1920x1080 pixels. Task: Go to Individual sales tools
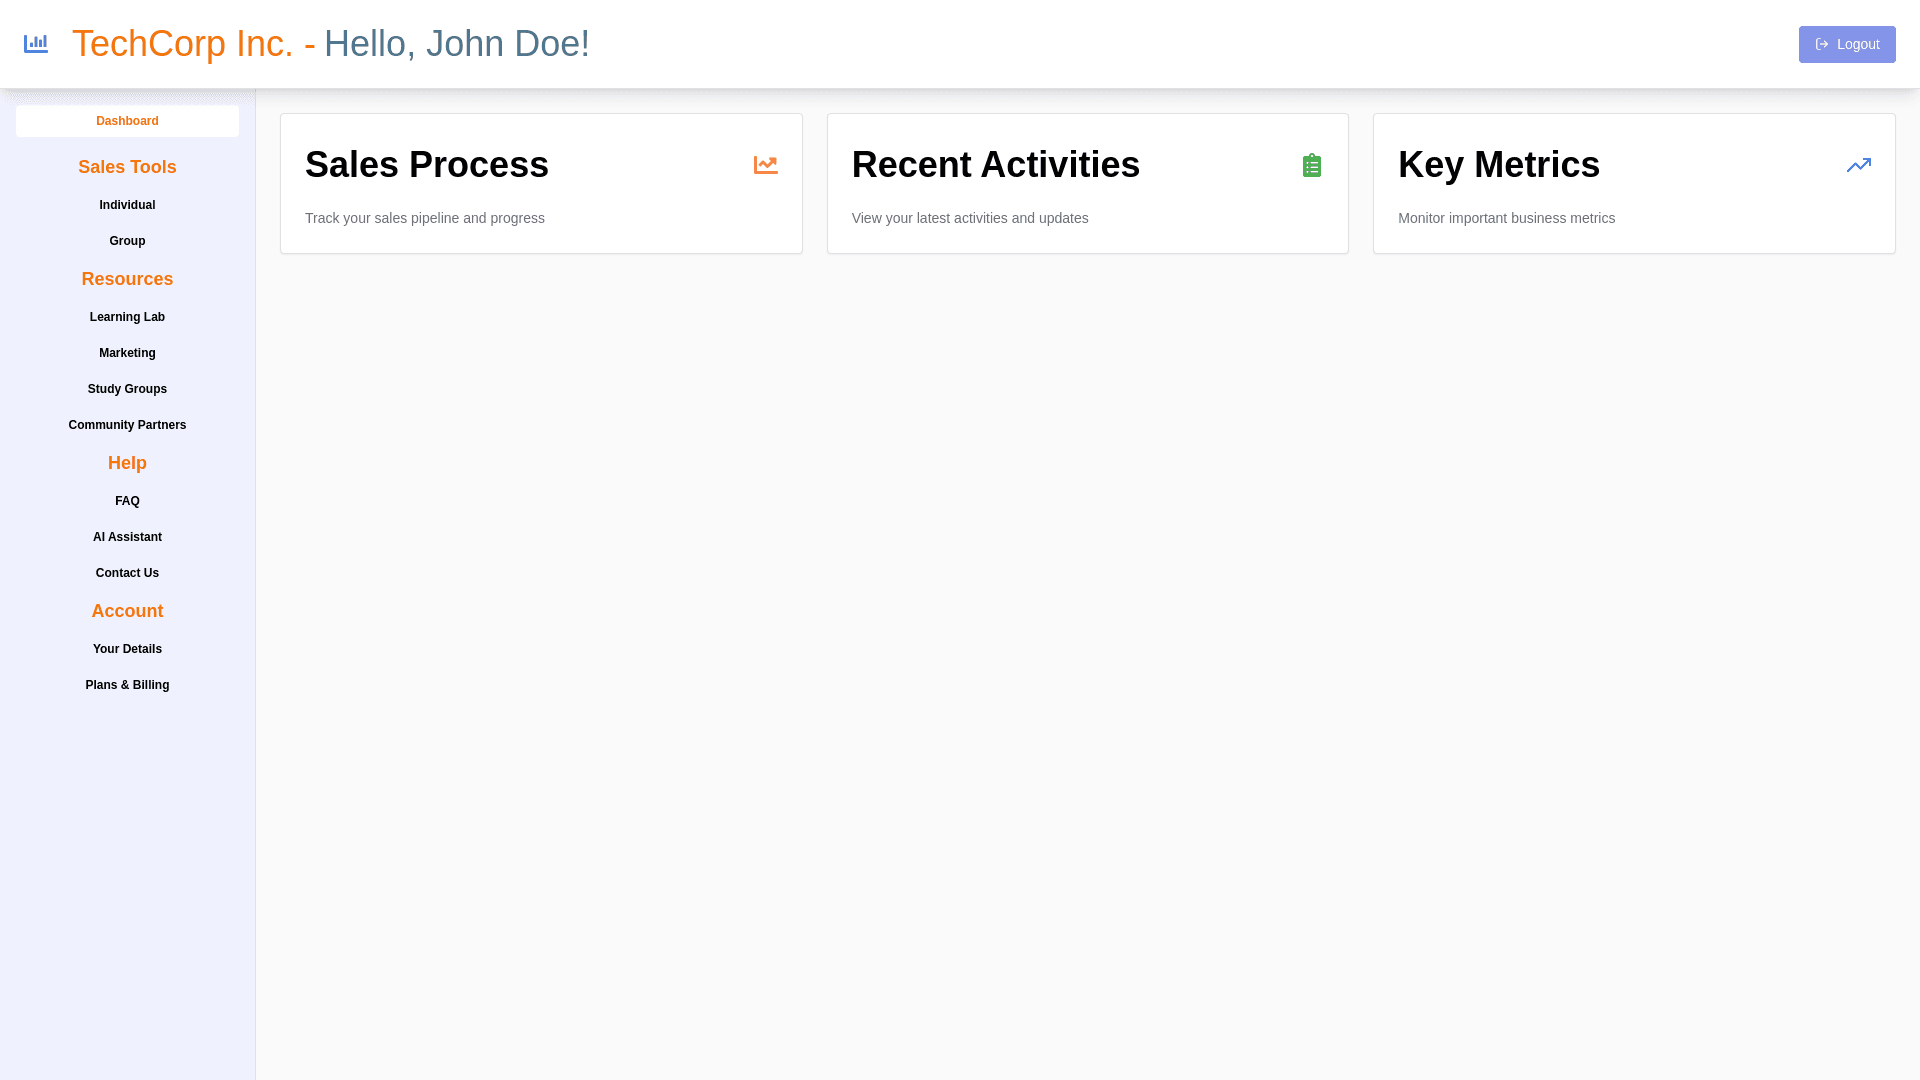[x=127, y=205]
